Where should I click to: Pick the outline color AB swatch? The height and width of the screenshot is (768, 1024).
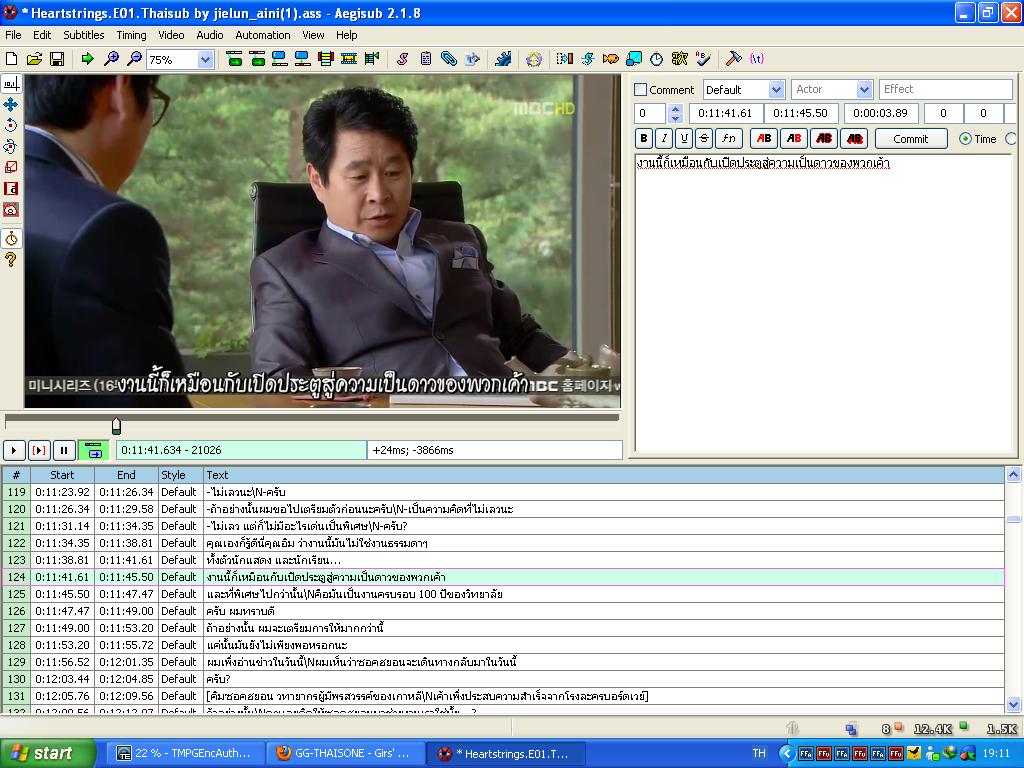click(x=824, y=138)
